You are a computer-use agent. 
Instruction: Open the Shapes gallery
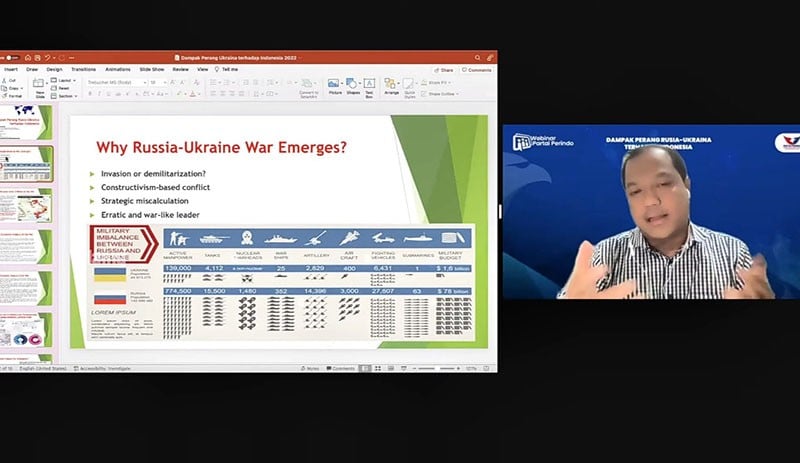pyautogui.click(x=353, y=86)
